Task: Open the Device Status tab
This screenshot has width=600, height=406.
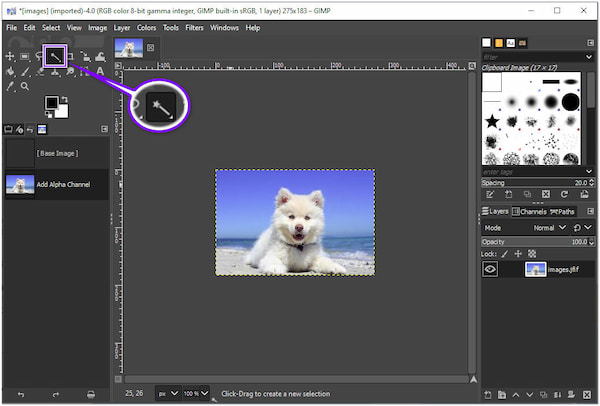Action: [x=19, y=129]
